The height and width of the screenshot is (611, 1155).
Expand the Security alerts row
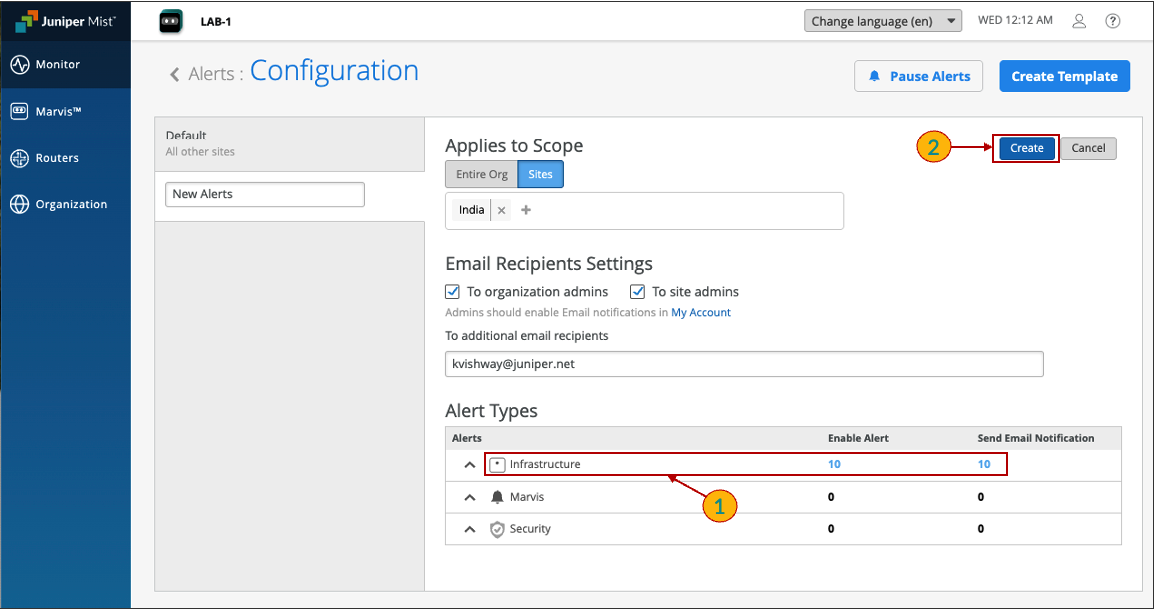pyautogui.click(x=470, y=529)
